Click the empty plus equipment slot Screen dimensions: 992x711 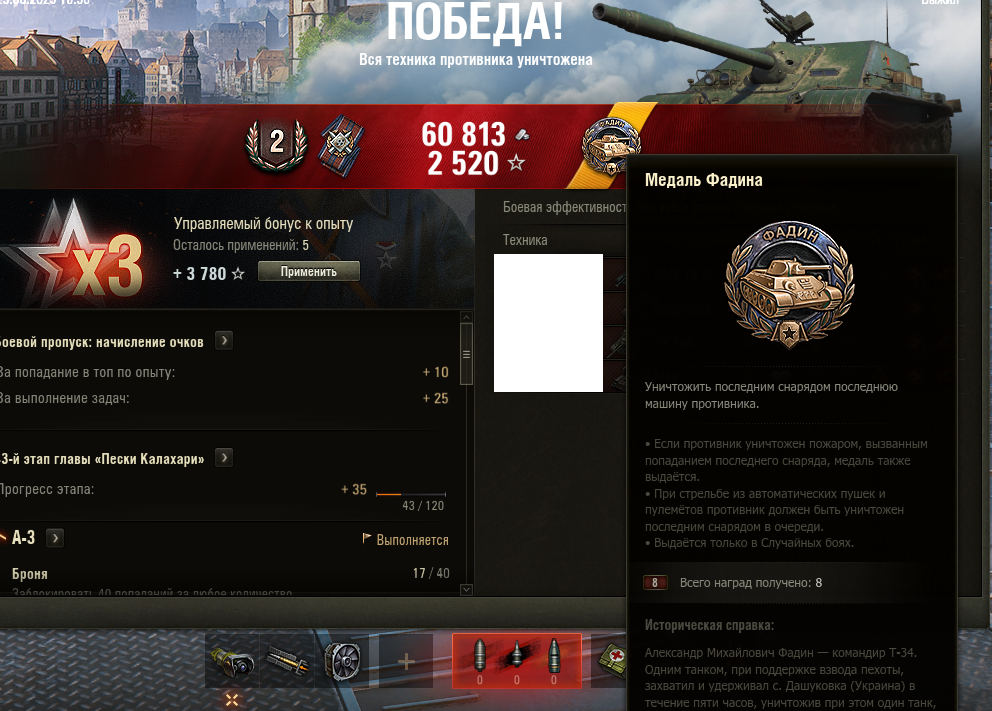[406, 661]
